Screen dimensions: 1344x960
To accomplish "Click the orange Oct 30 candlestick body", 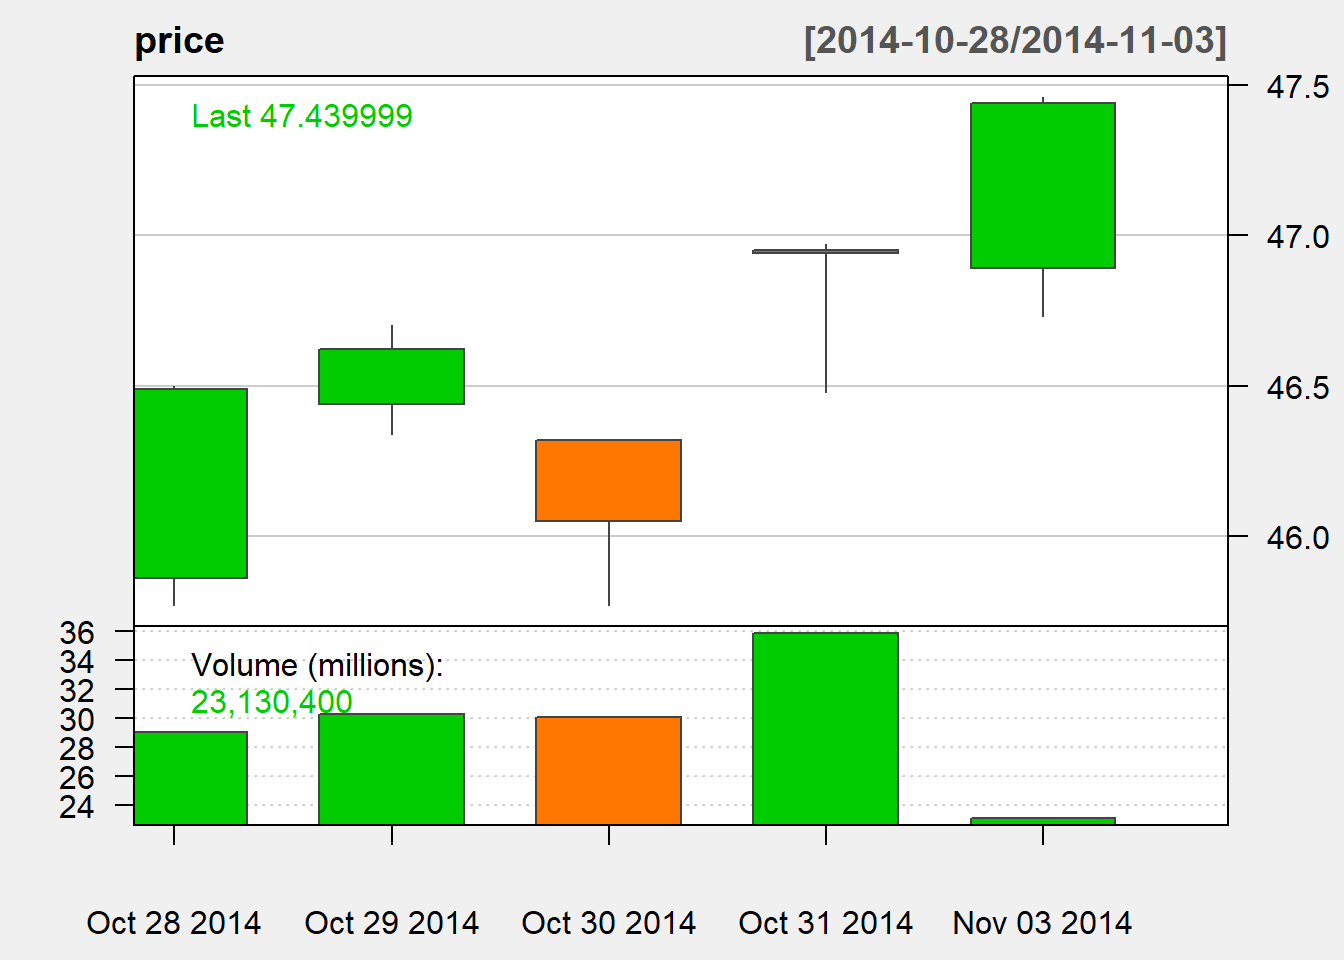I will 608,480.
